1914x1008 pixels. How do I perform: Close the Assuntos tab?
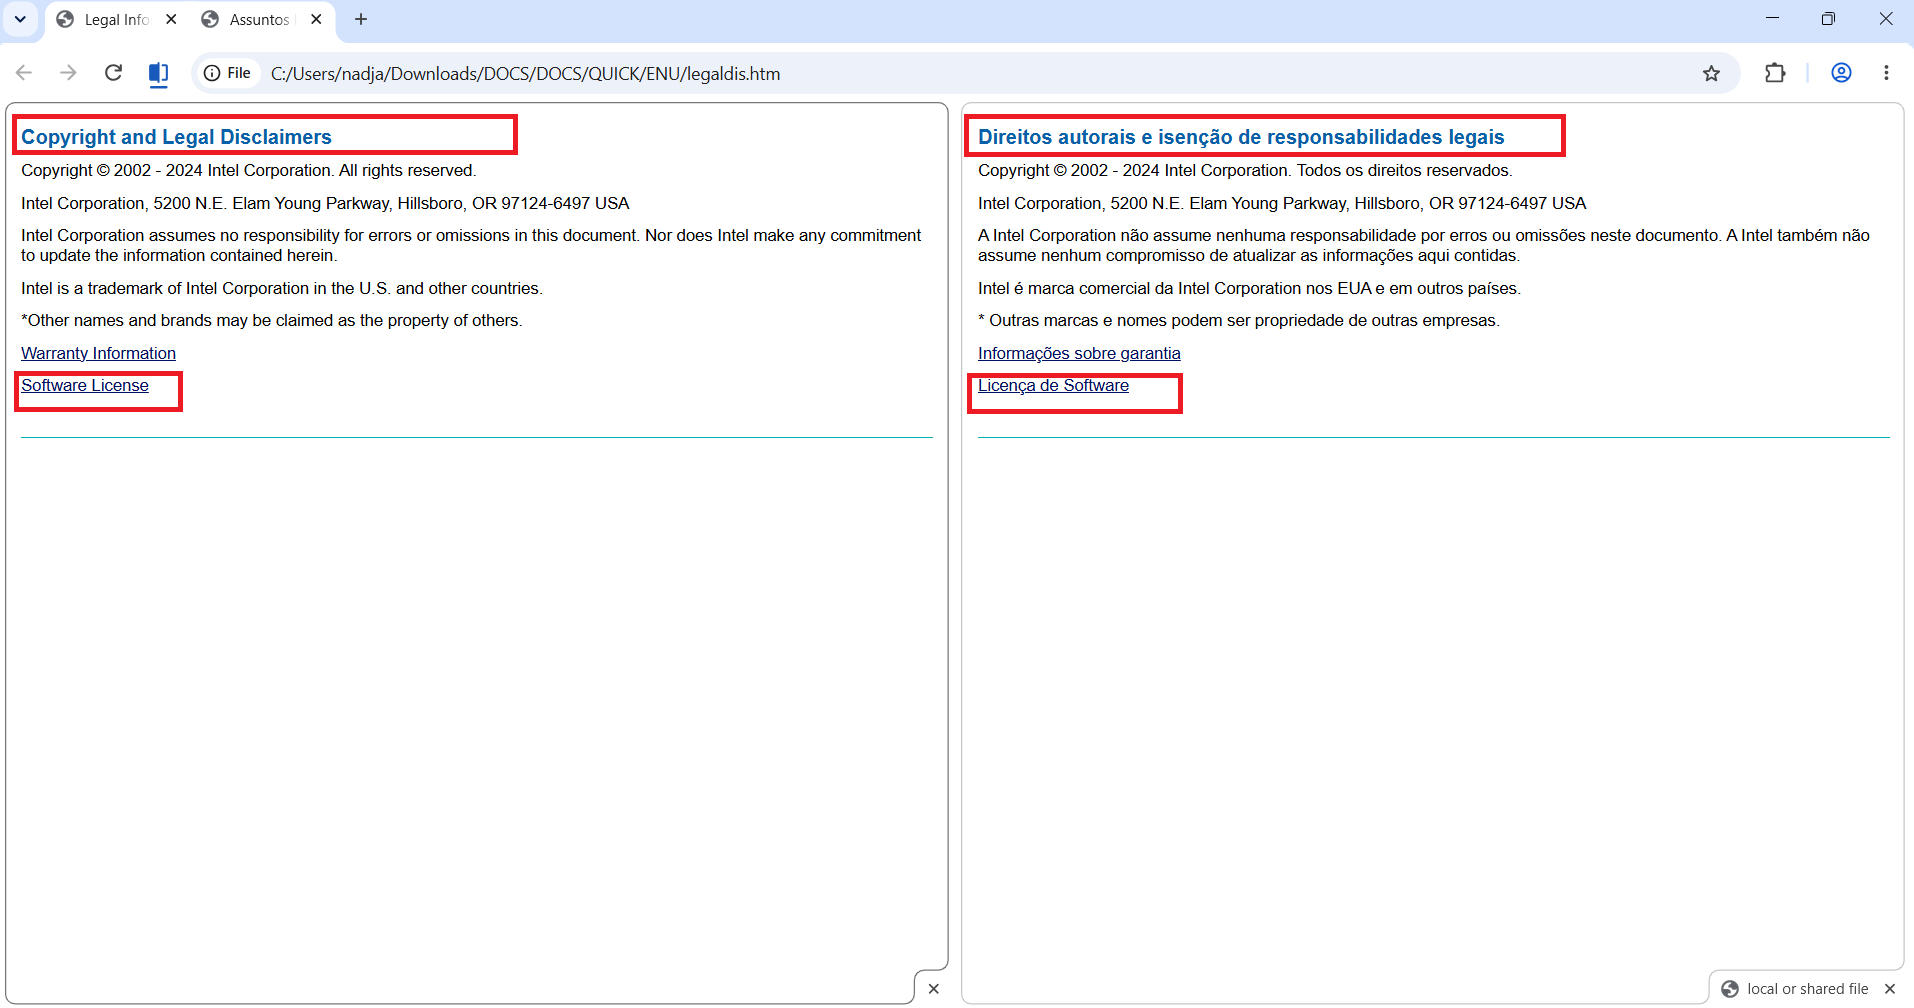point(316,19)
